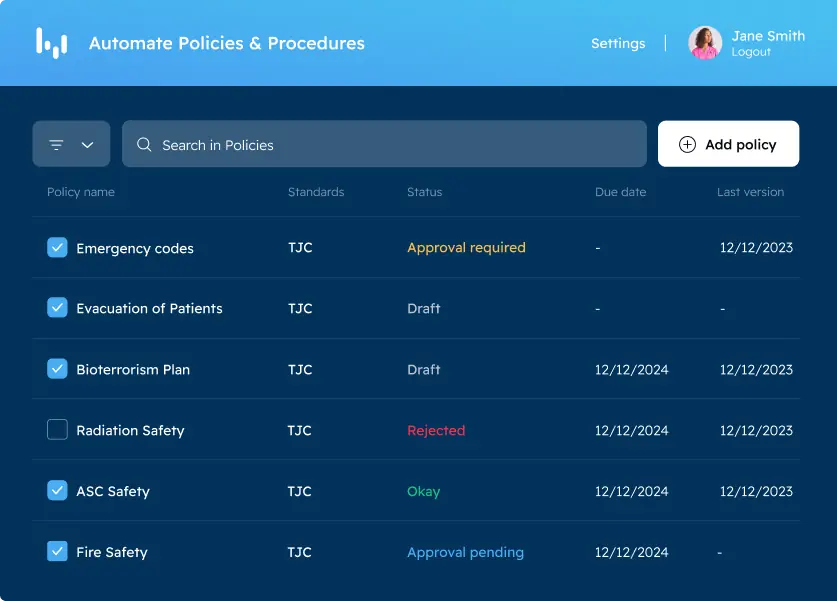Click the magnifier icon in the search bar

click(x=143, y=144)
